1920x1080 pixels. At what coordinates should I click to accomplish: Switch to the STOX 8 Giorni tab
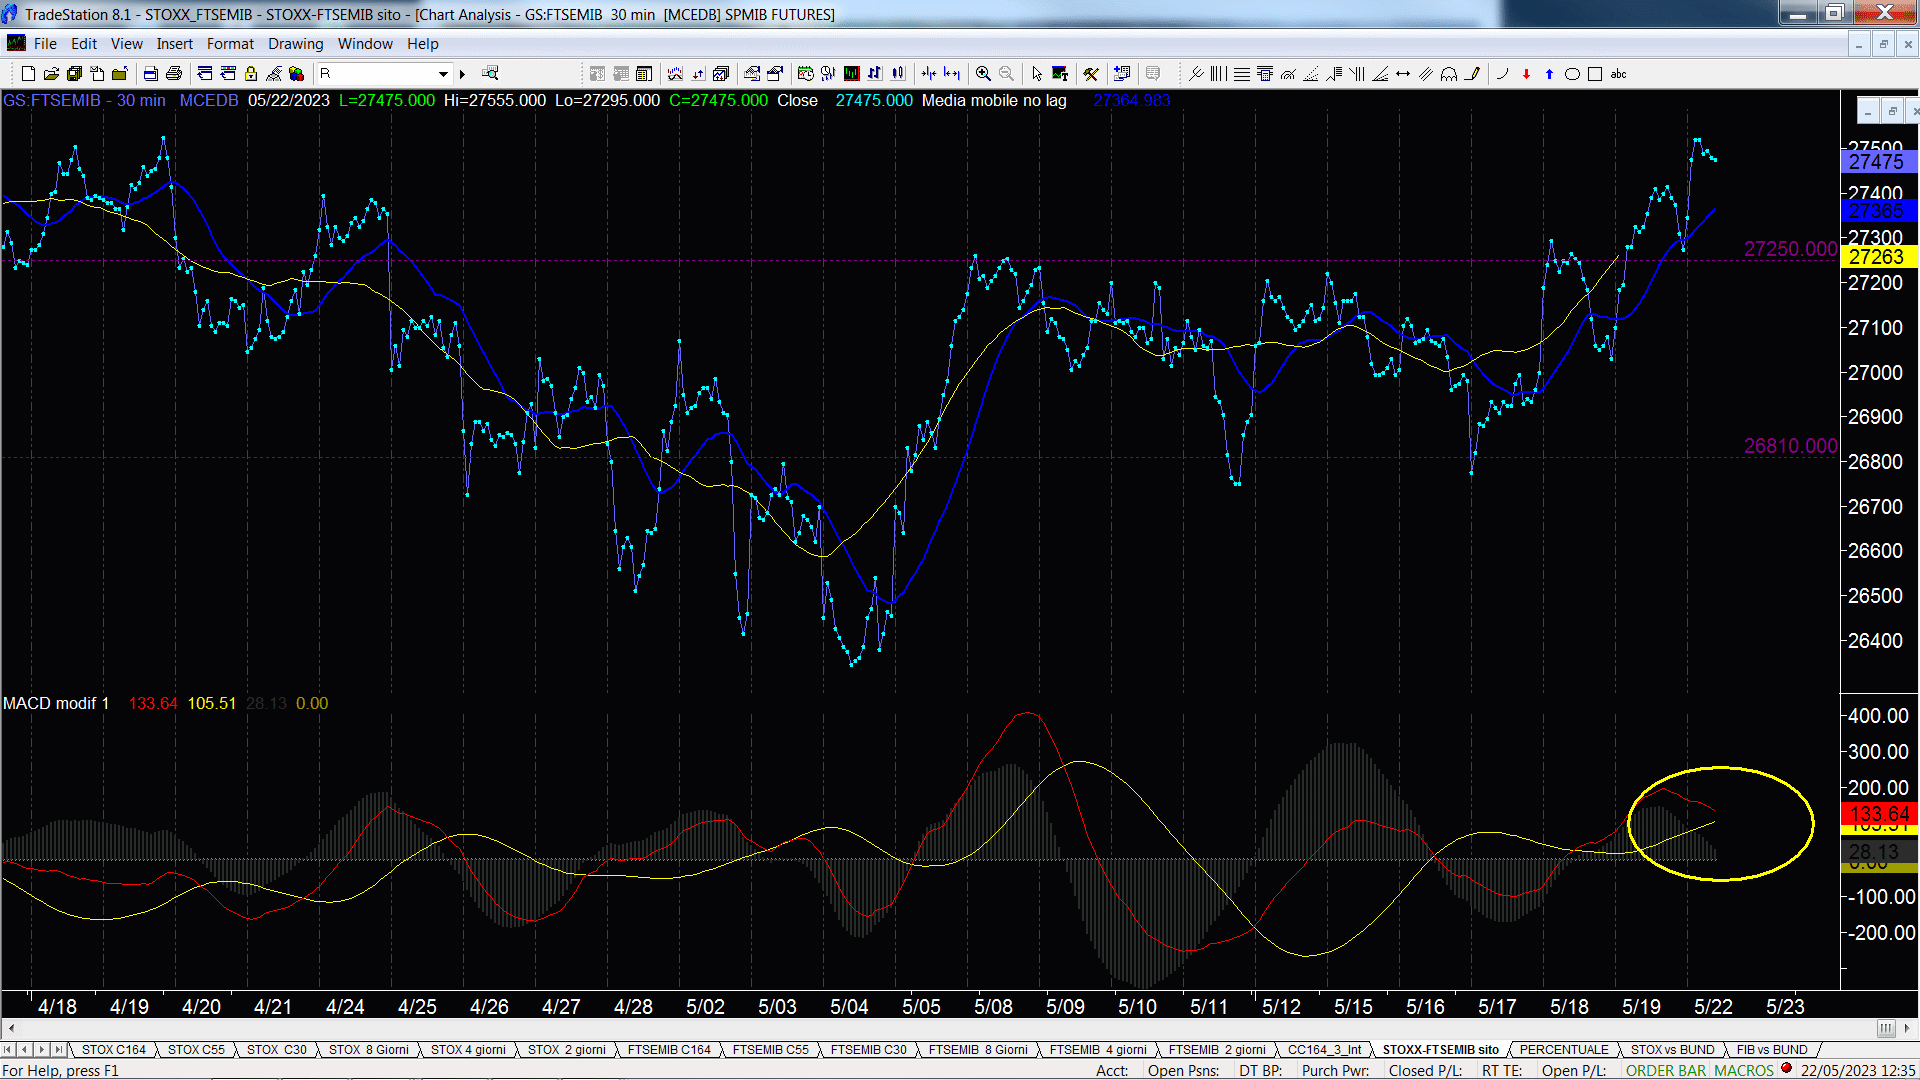coord(369,1050)
